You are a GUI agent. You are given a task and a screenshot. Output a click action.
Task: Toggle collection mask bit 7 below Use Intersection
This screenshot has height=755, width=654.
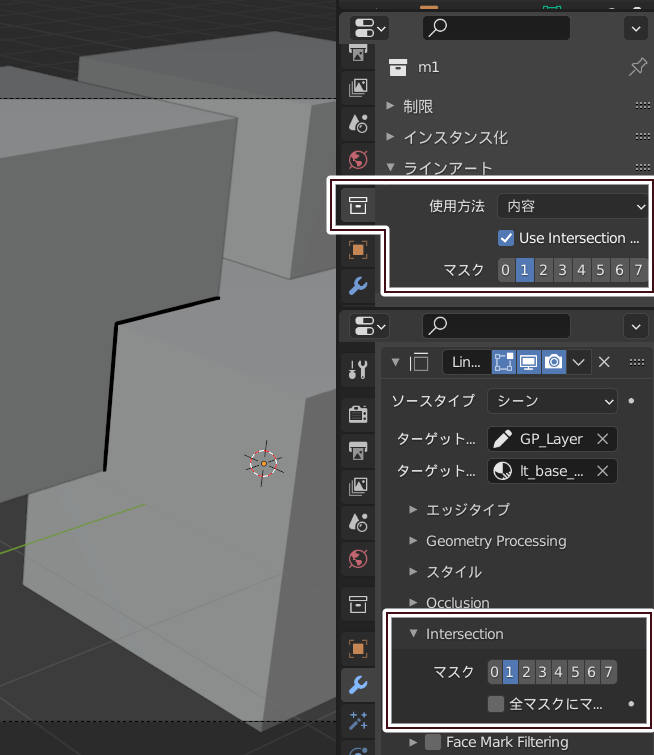(639, 270)
